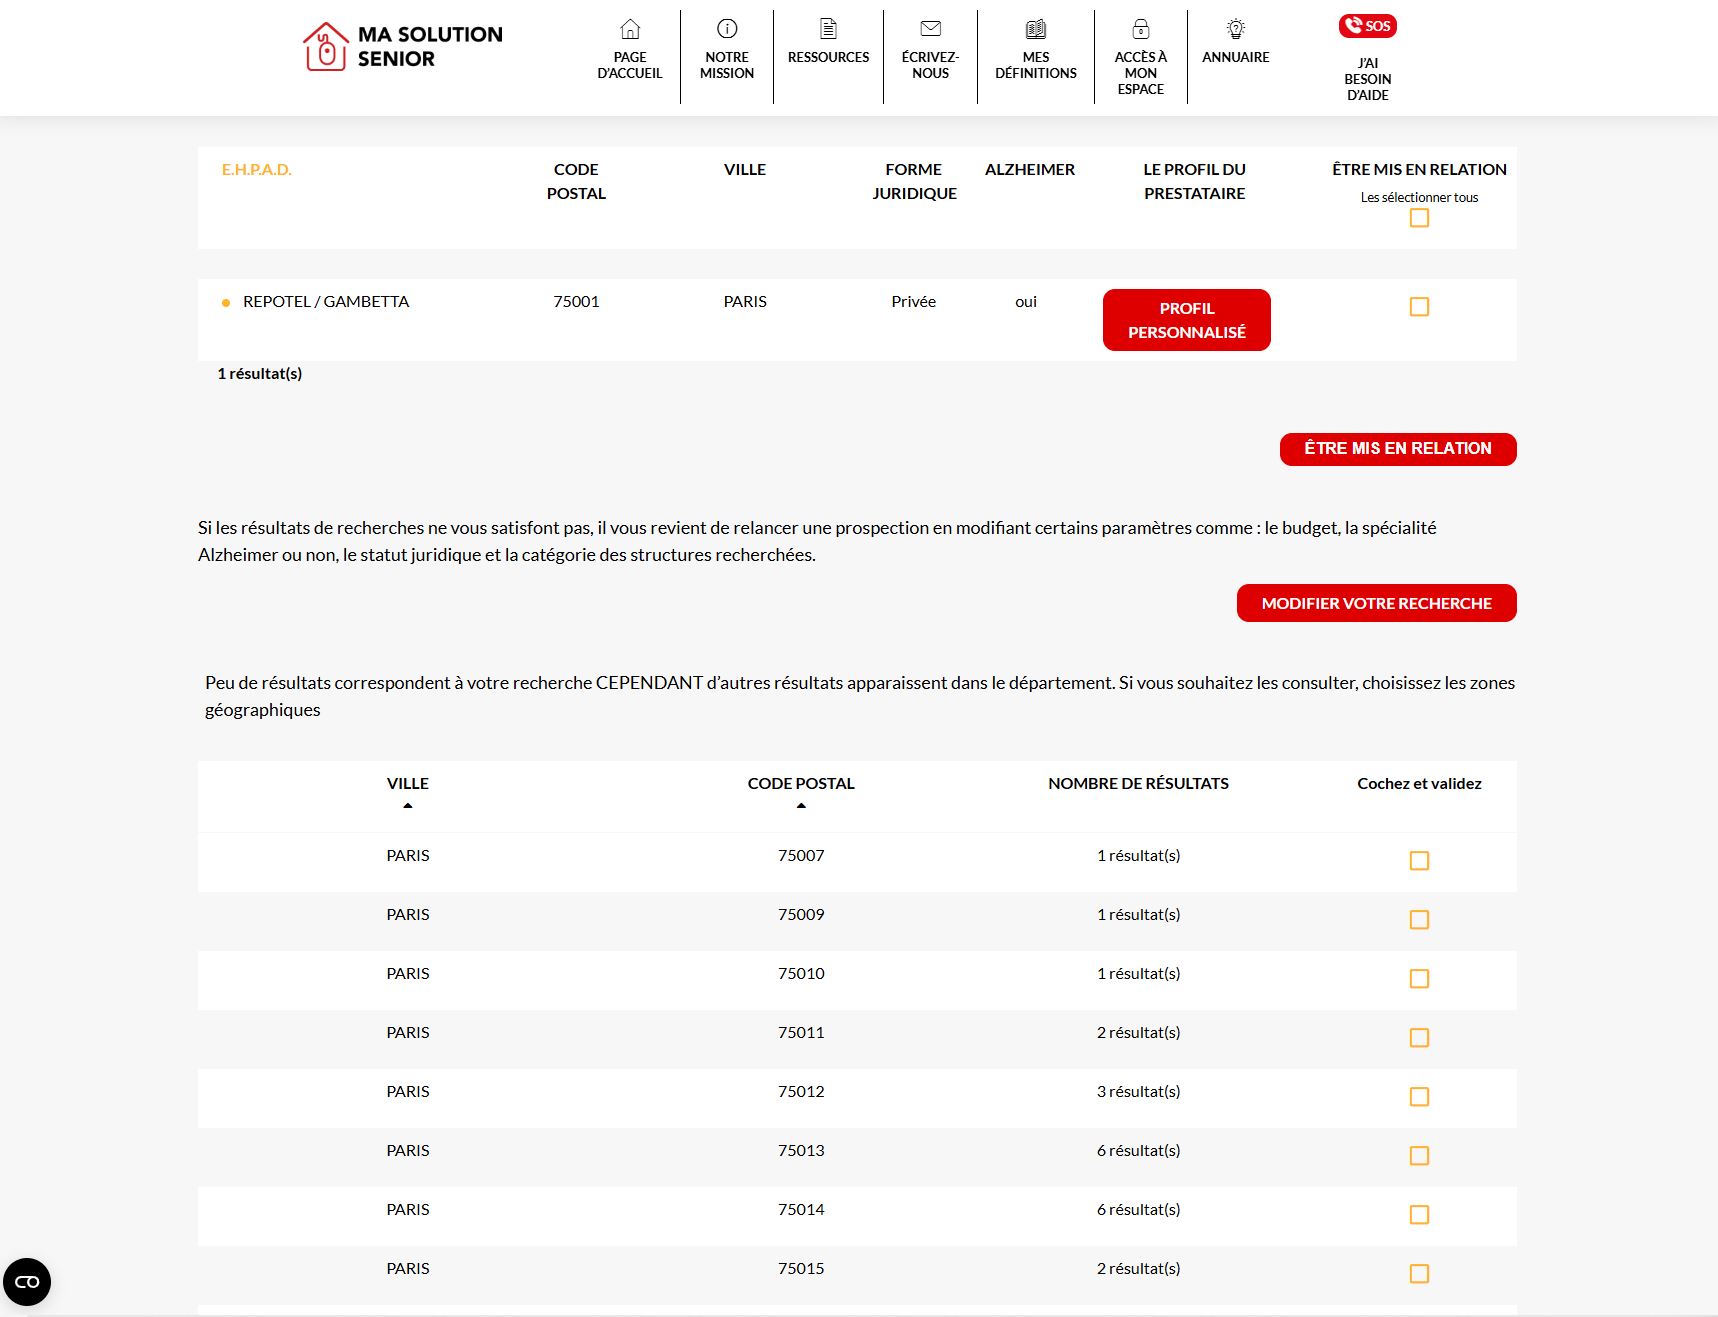This screenshot has height=1317, width=1718.
Task: Click the Écrivez-nous envelope icon
Action: [x=931, y=28]
